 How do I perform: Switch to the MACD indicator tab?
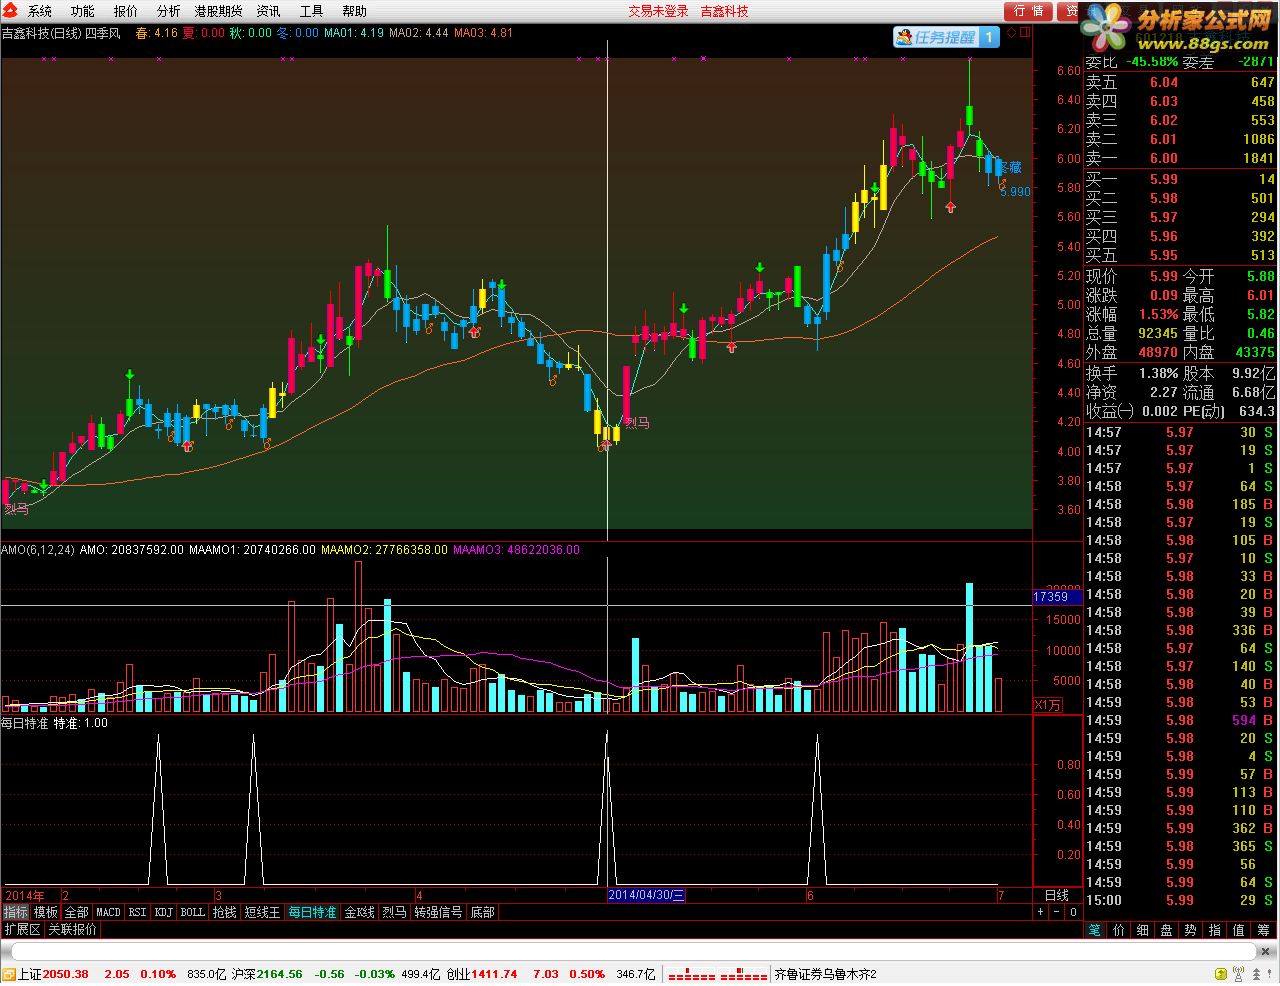[x=108, y=912]
